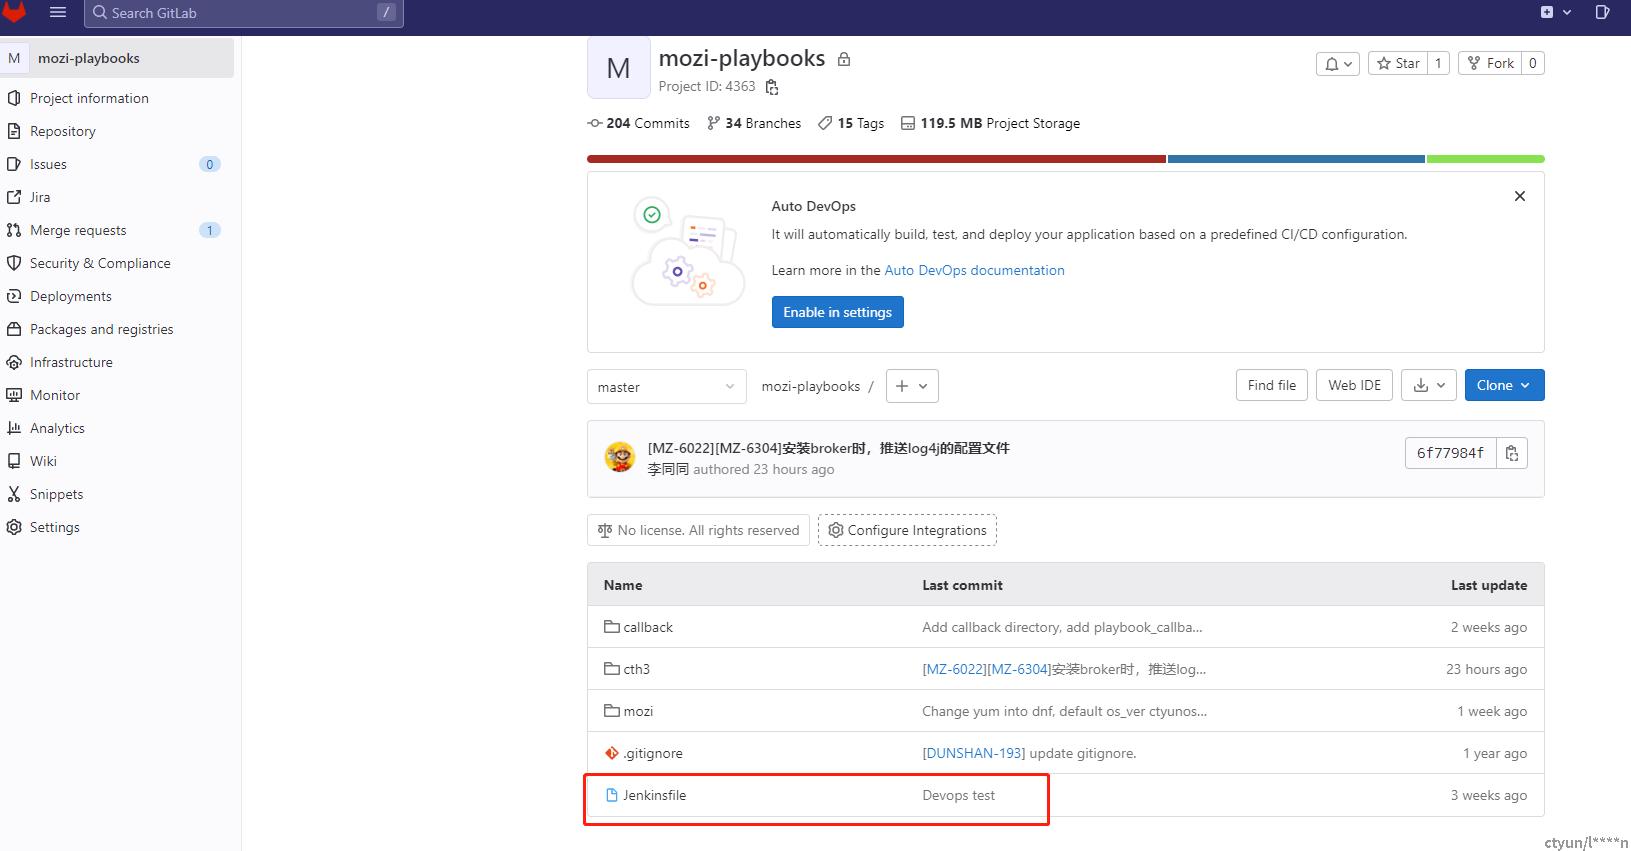Open the .gitignore file
The height and width of the screenshot is (851, 1631).
(653, 753)
